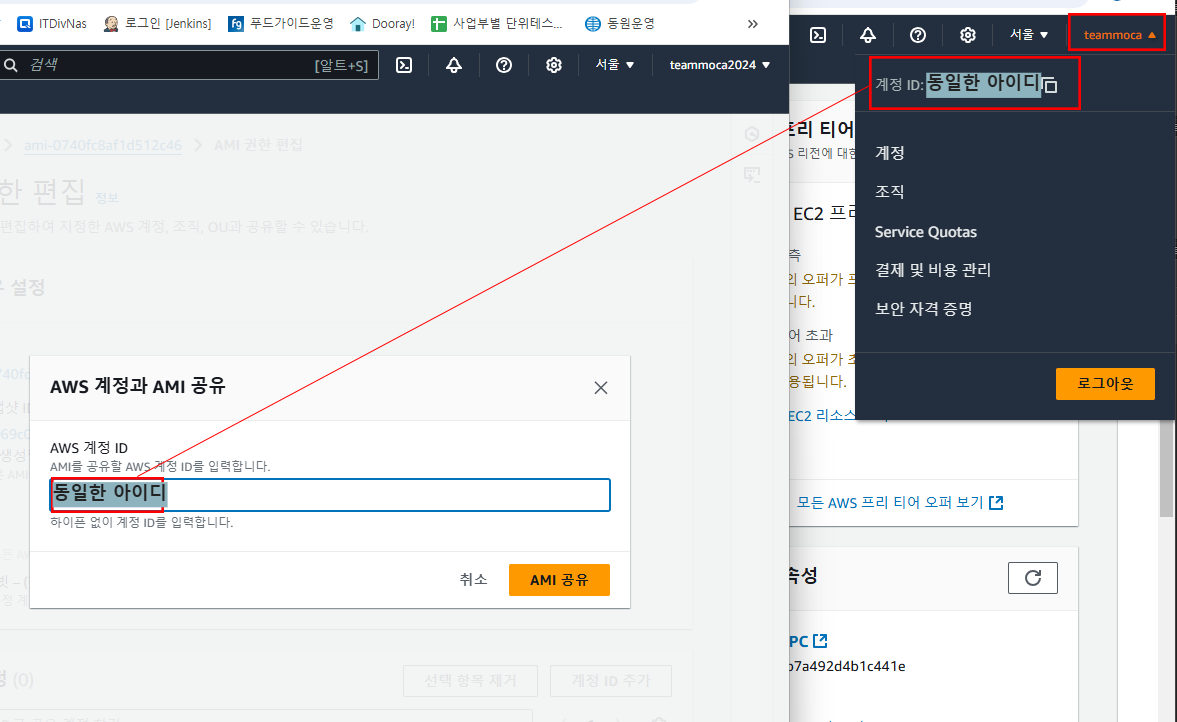Open the 서울 region dropdown in right window
1177x722 pixels.
tap(1028, 35)
